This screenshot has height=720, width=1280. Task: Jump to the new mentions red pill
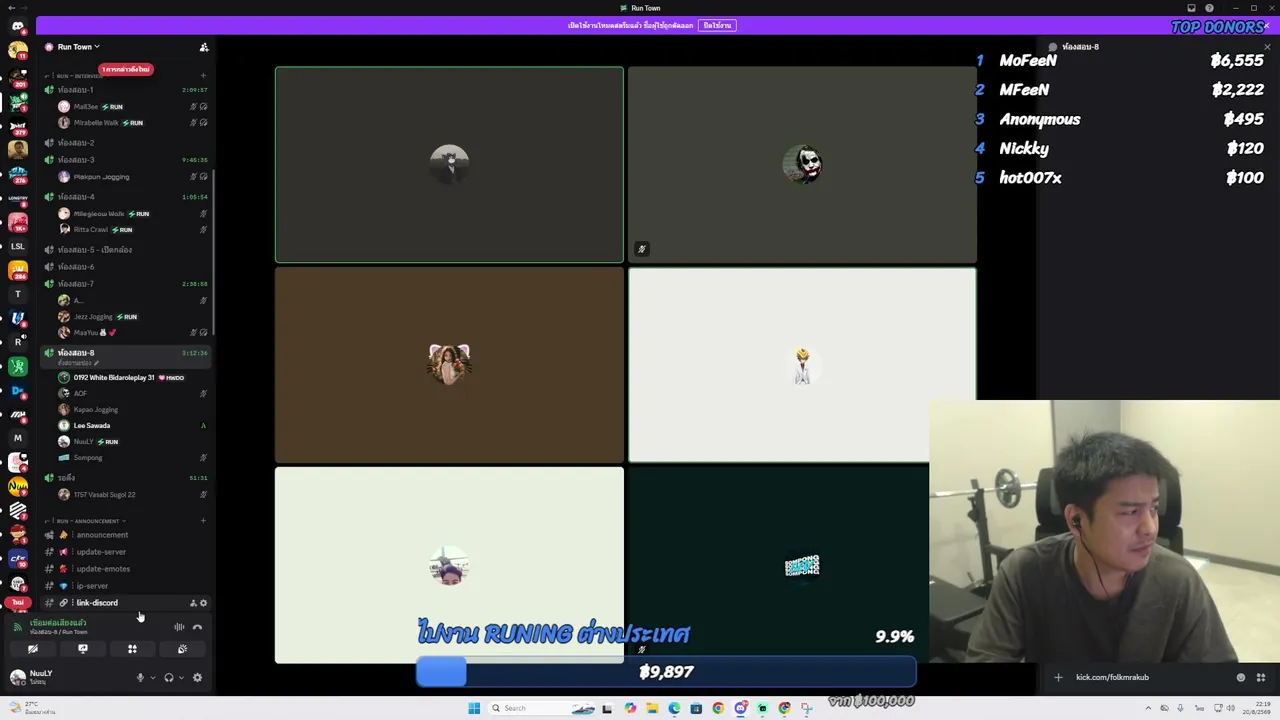pos(125,69)
